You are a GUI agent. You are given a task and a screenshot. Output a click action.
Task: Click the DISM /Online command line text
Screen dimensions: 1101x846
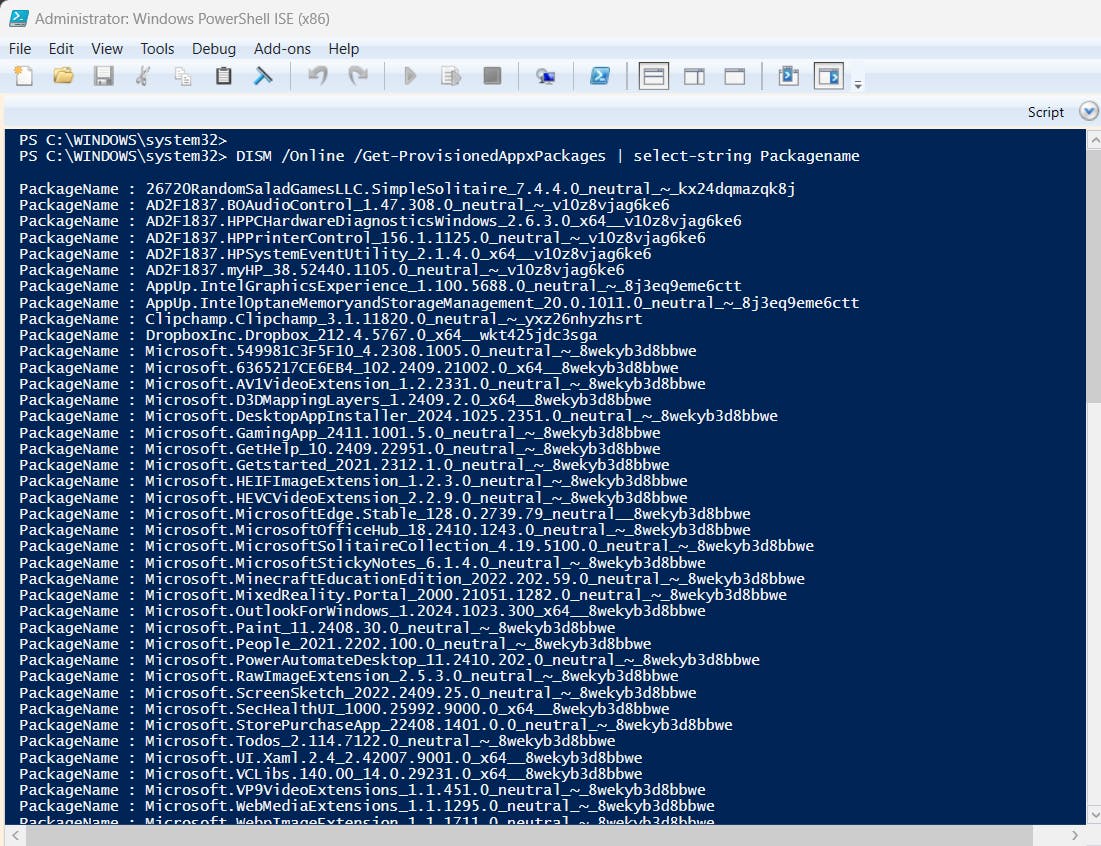[547, 156]
